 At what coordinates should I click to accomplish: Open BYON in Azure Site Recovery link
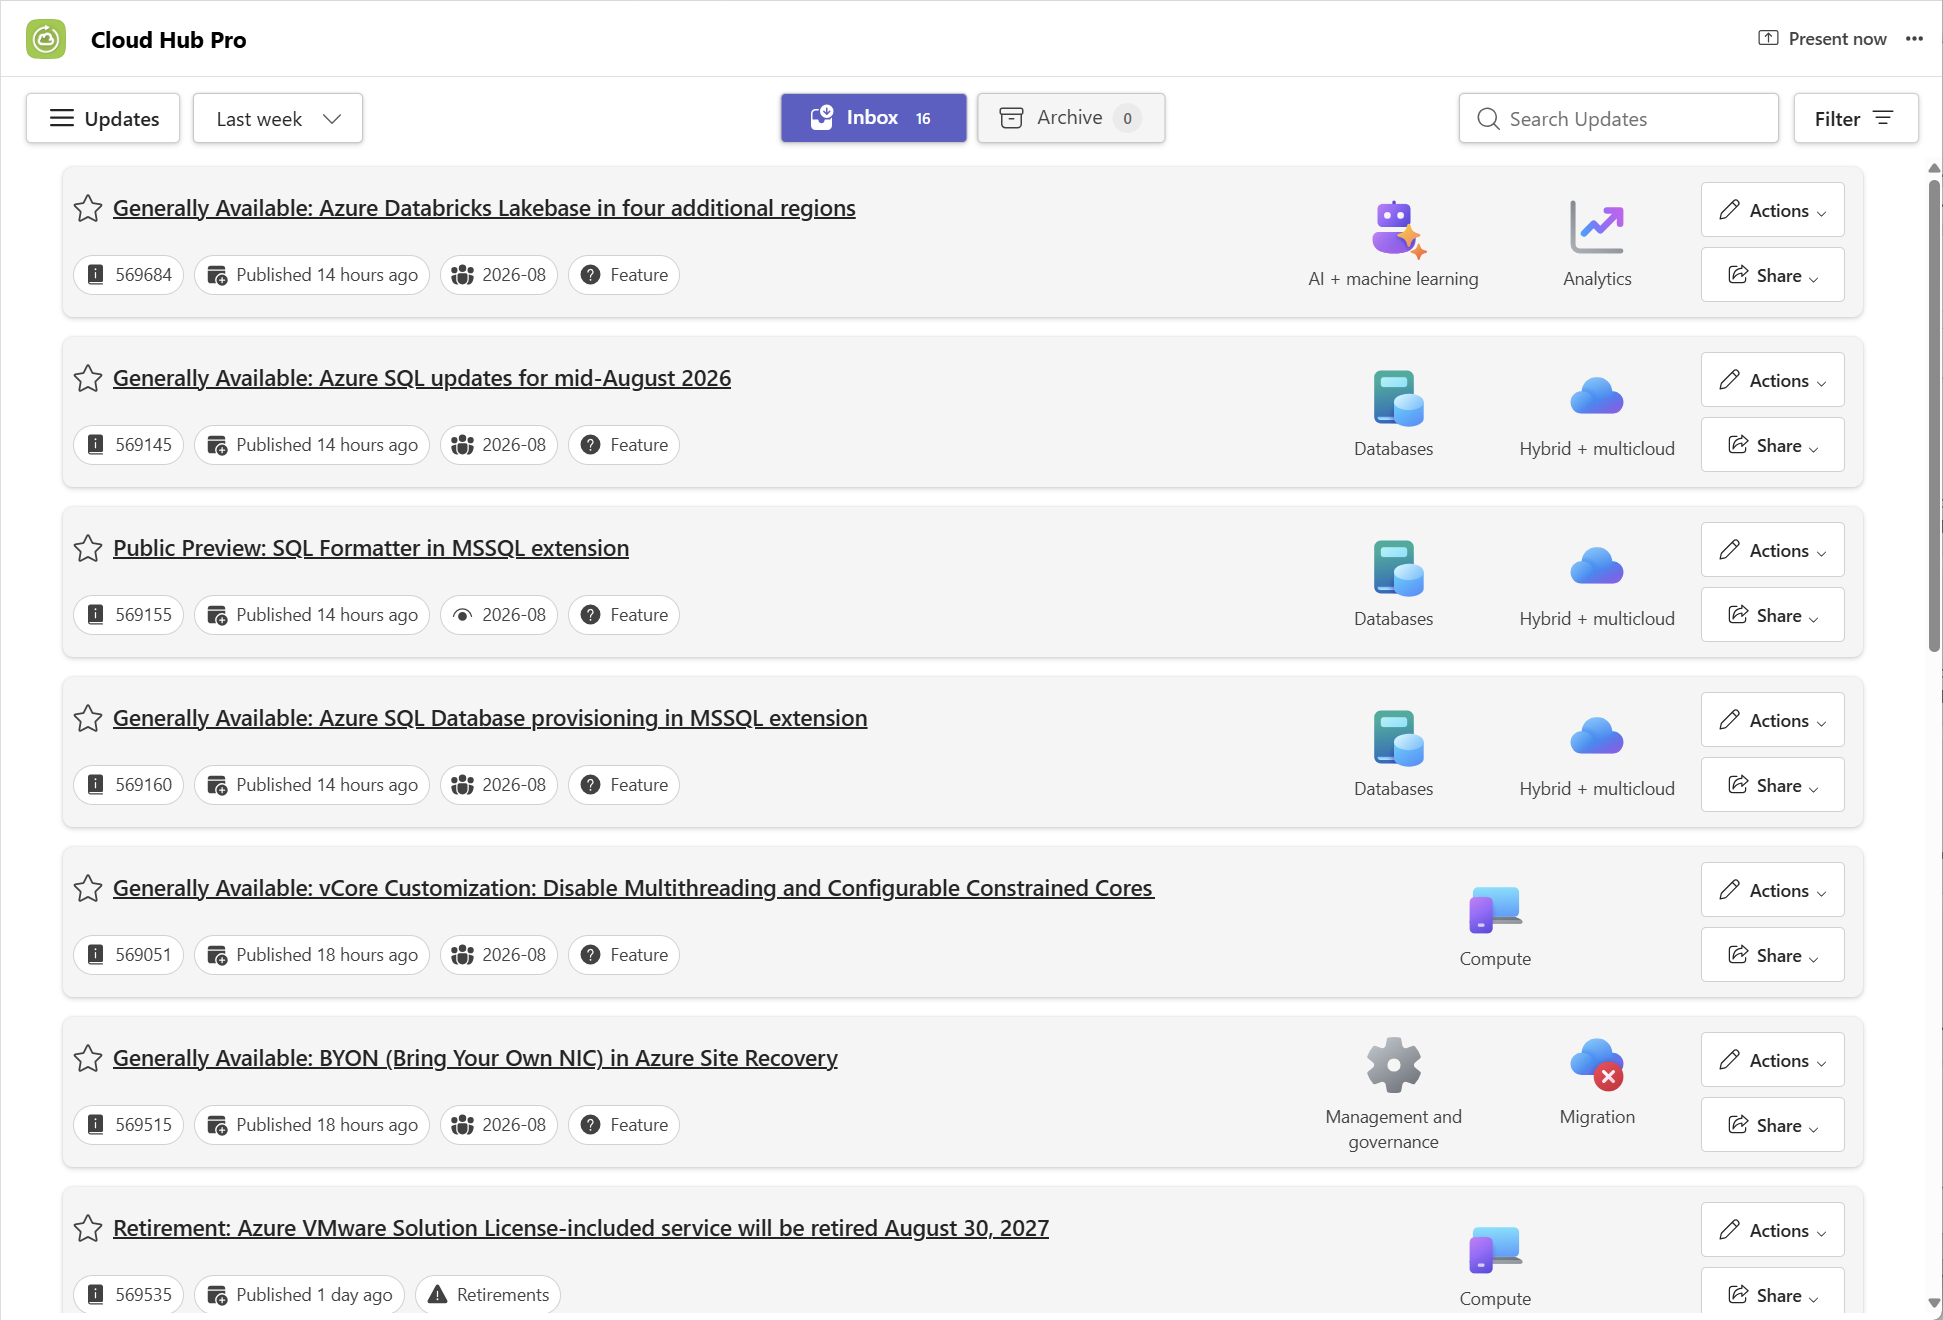click(x=475, y=1058)
